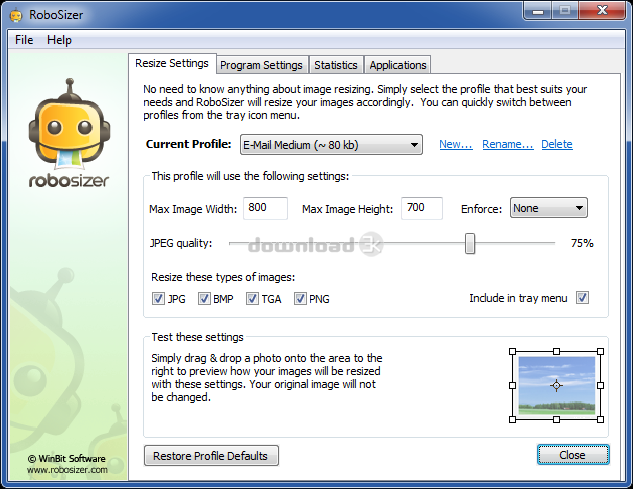Screen dimensions: 633x489
Task: Open the File menu
Action: (24, 40)
